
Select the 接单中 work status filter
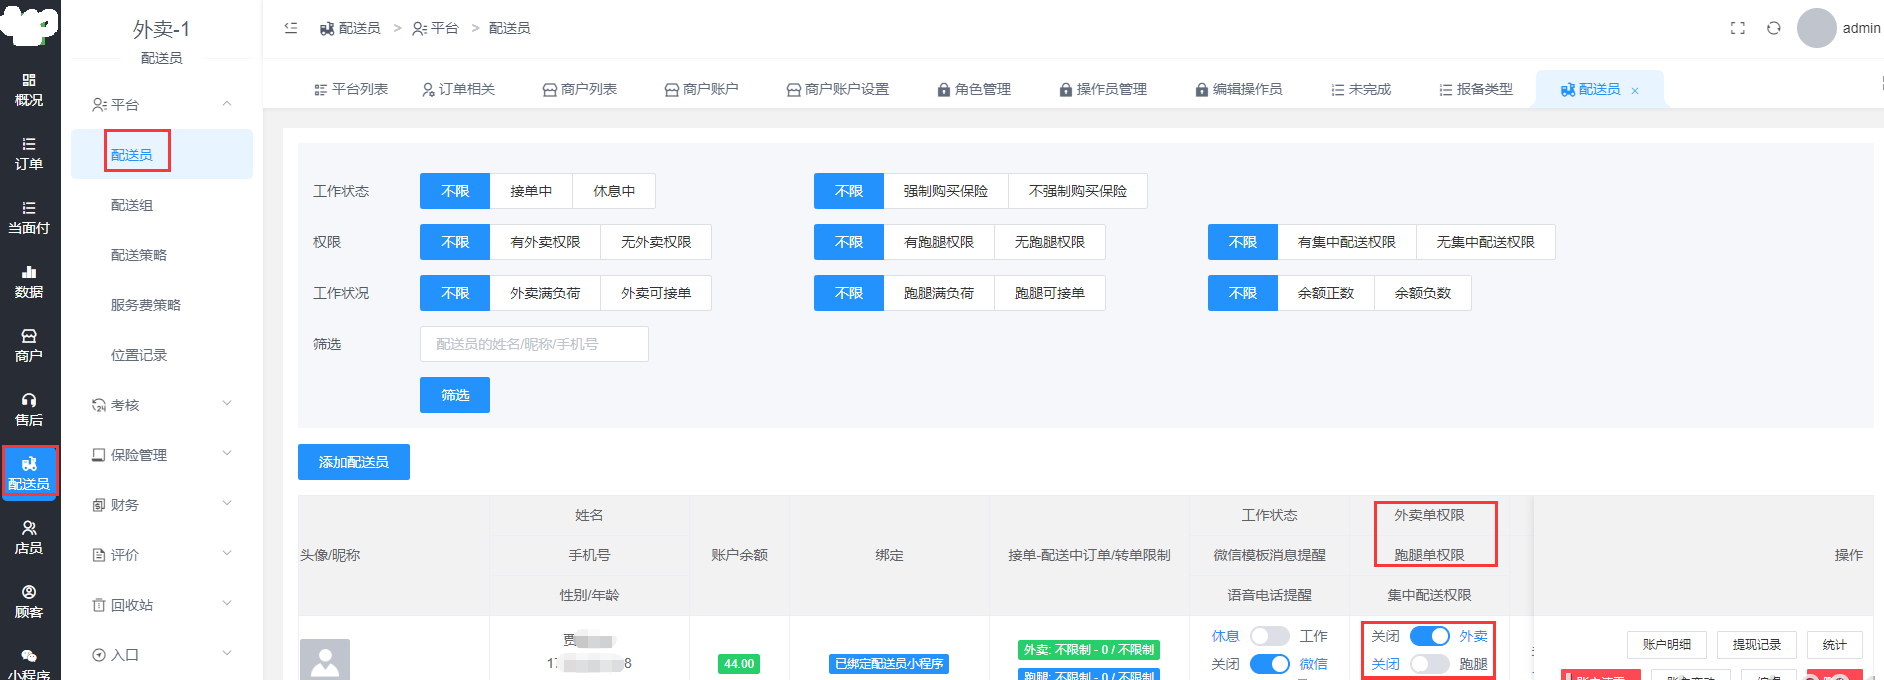[x=531, y=191]
